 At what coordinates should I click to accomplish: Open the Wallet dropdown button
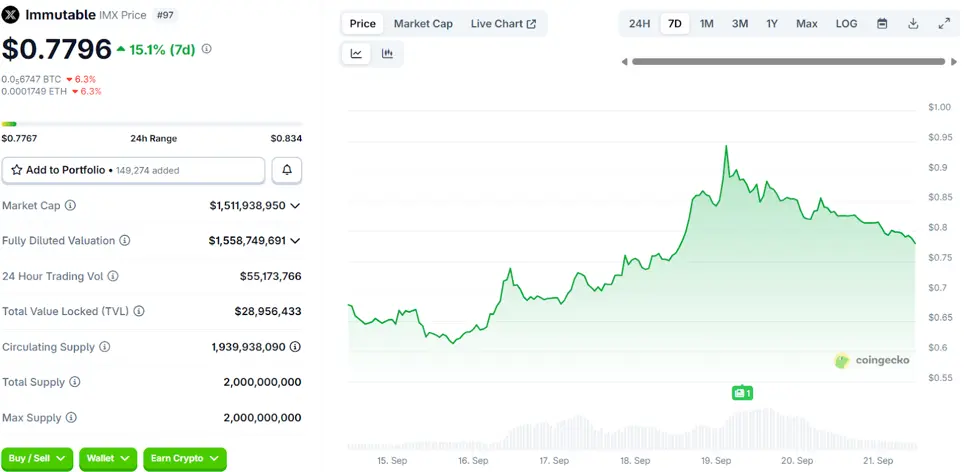[x=107, y=458]
